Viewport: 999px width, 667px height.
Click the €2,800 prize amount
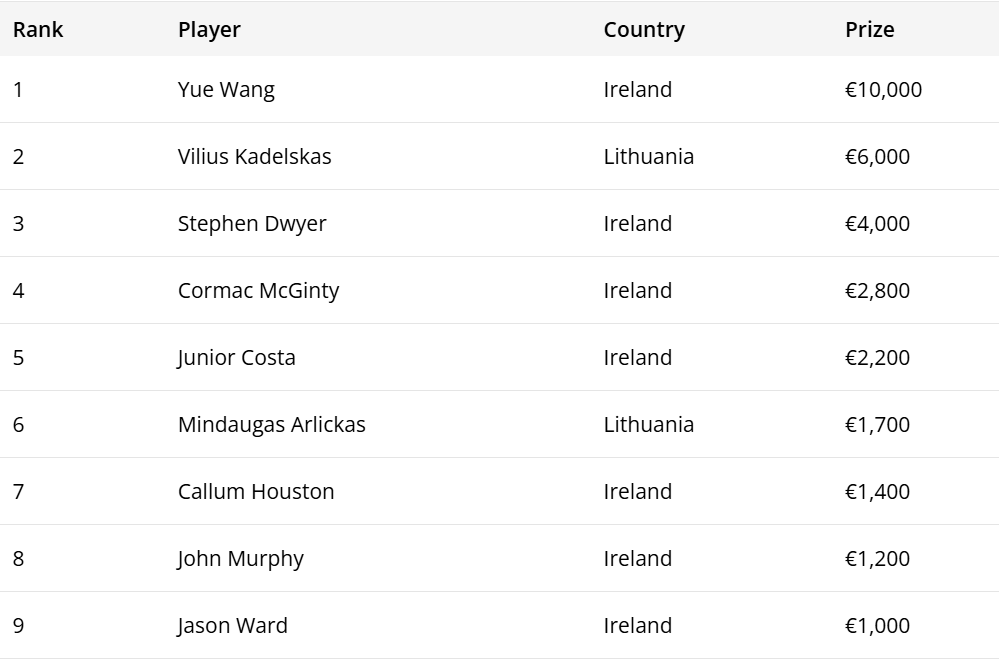pos(877,291)
